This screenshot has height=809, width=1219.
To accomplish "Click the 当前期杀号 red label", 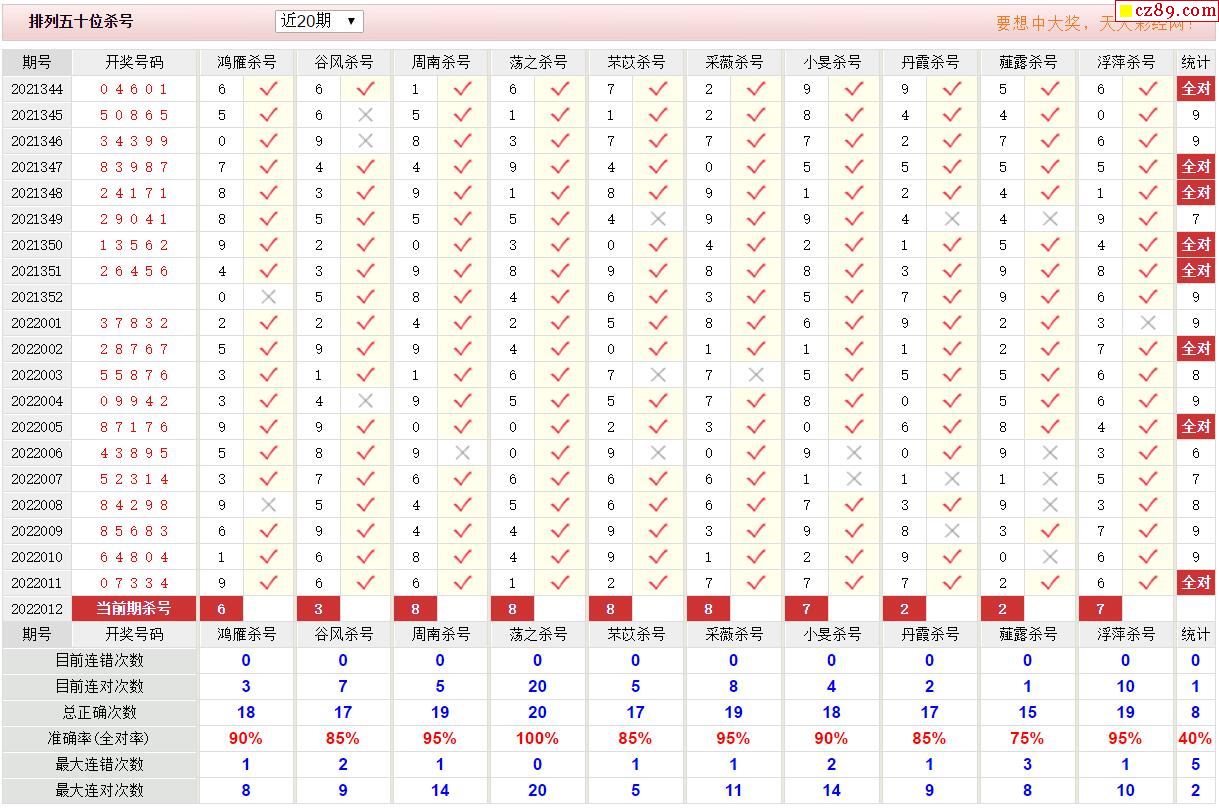I will click(x=134, y=608).
